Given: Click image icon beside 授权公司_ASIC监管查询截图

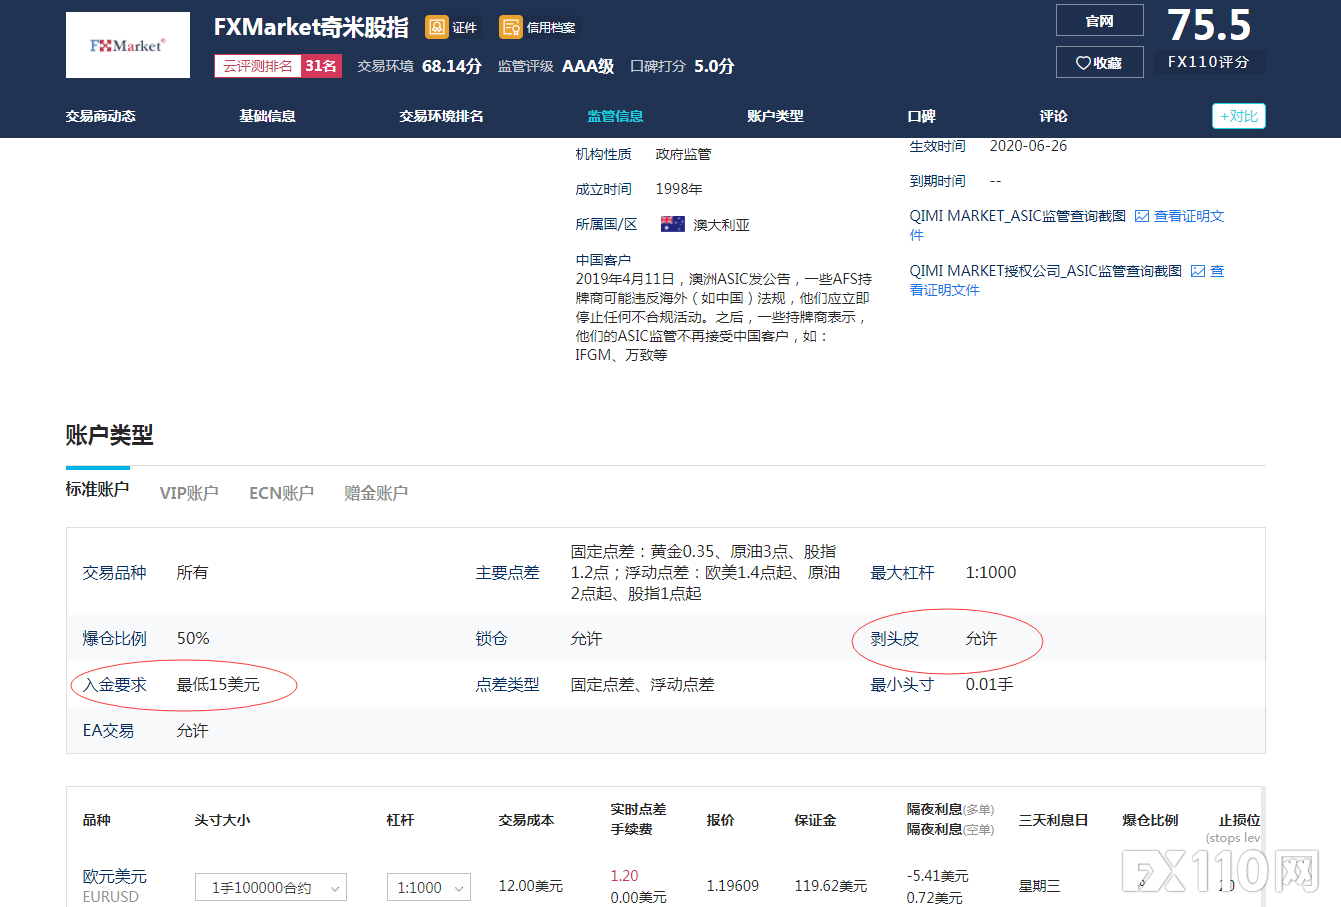Looking at the screenshot, I should coord(1198,271).
